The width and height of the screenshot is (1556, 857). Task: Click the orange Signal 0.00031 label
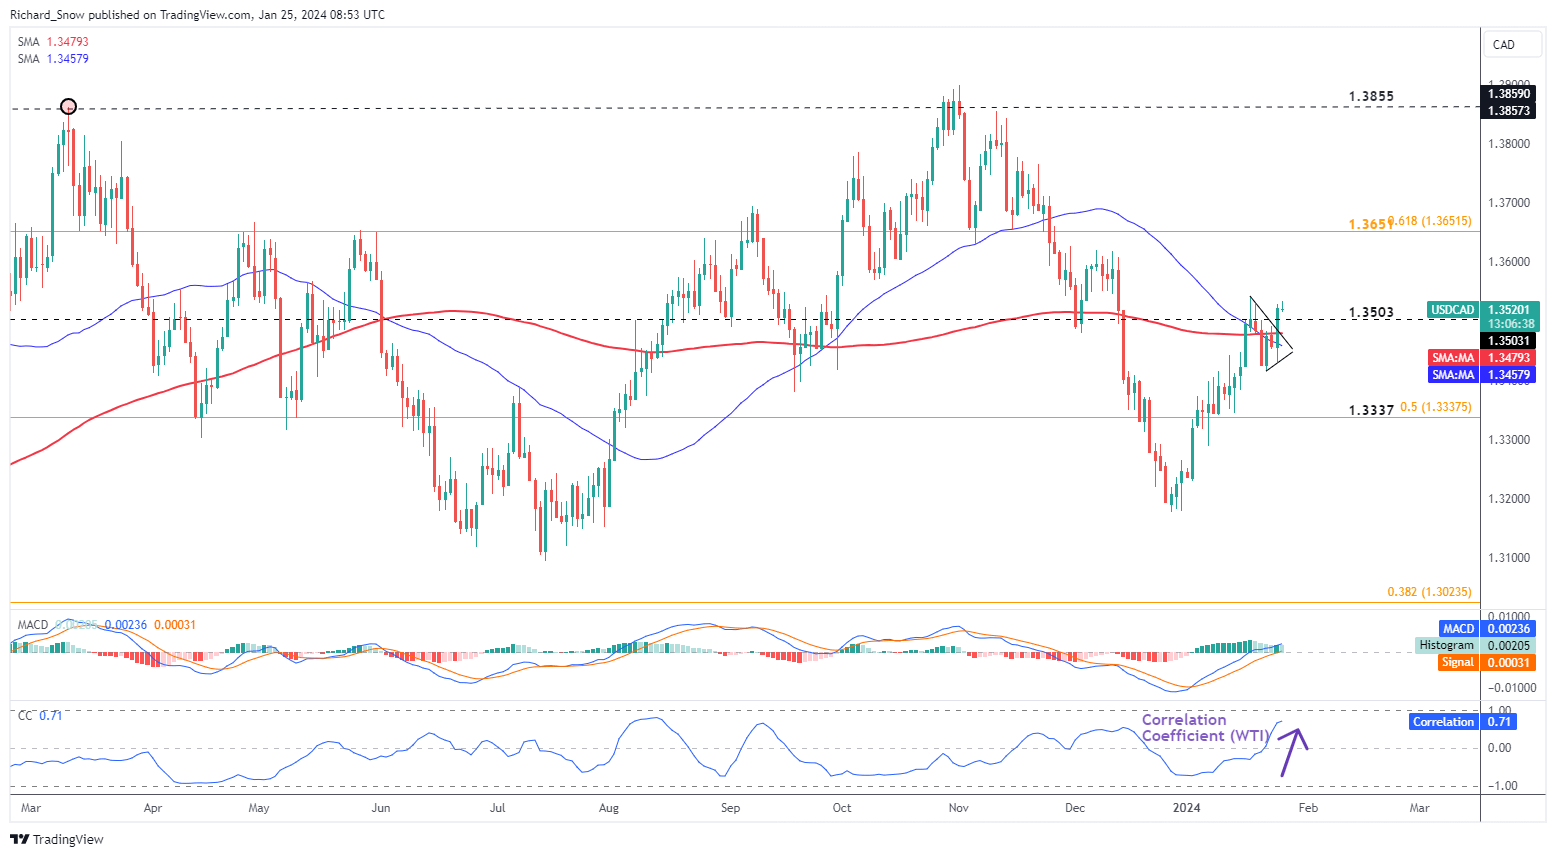1487,662
